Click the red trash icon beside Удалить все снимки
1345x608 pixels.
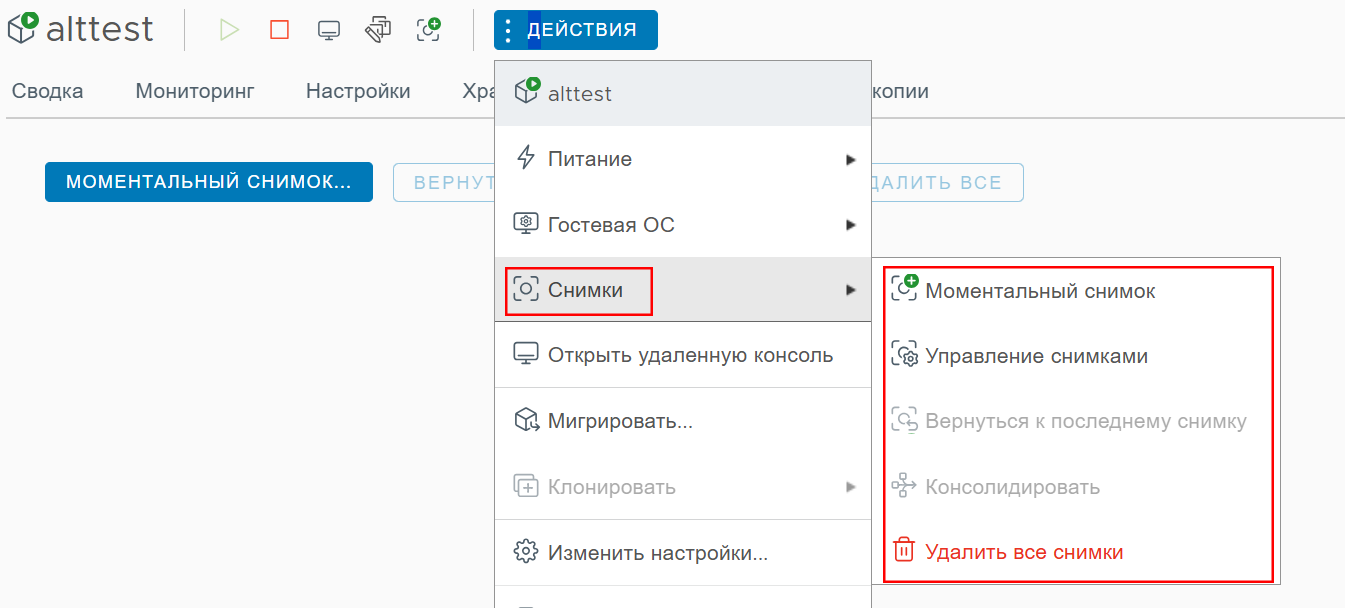904,550
